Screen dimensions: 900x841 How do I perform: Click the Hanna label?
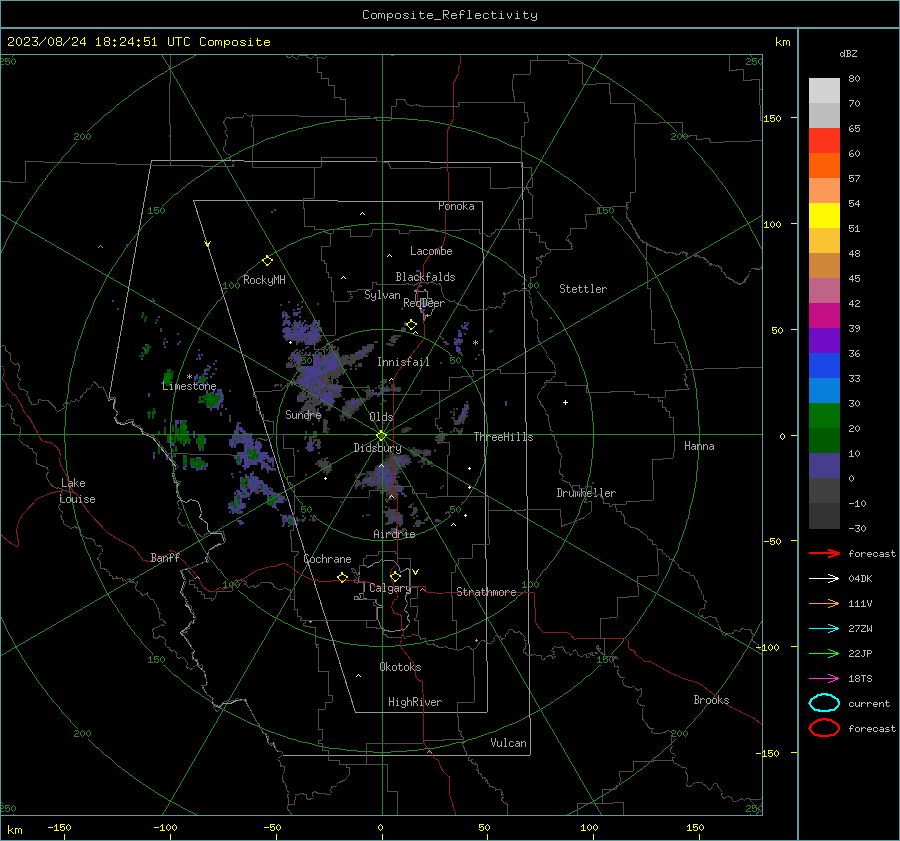[x=699, y=446]
